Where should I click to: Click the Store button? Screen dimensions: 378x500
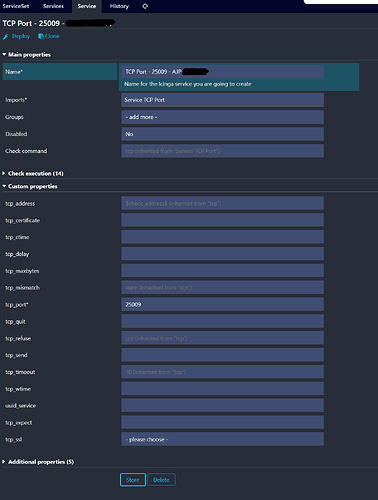pos(133,480)
